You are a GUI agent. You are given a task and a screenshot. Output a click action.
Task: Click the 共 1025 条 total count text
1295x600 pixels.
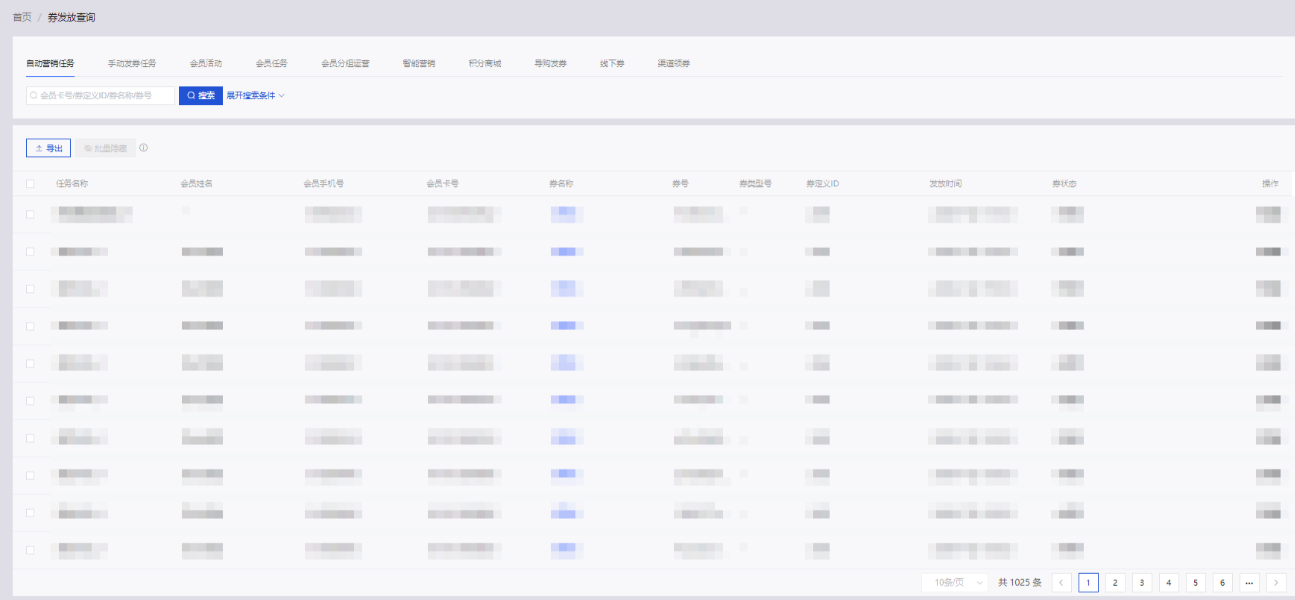(1020, 582)
